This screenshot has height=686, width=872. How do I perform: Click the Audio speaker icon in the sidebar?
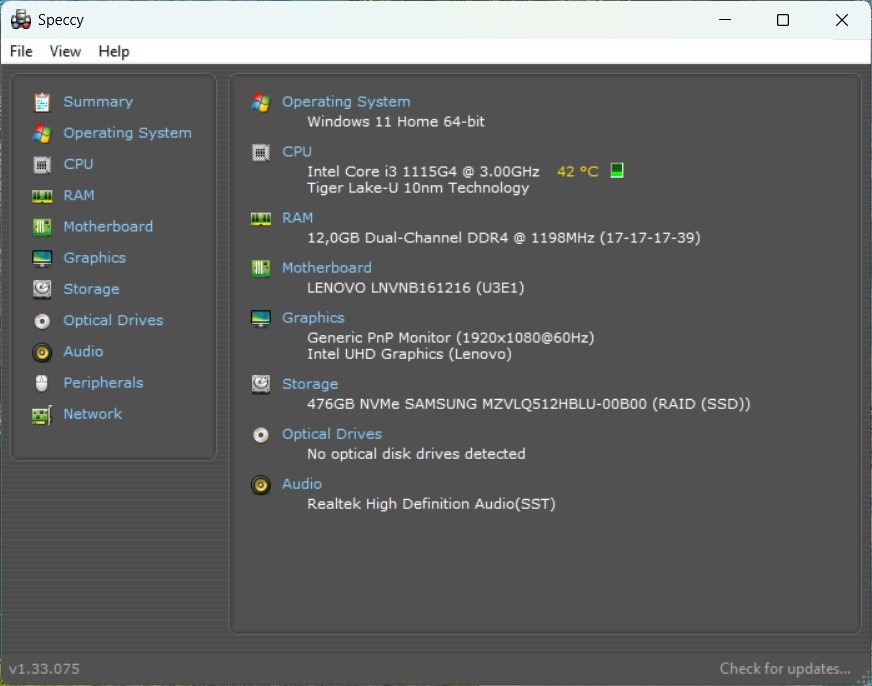41,351
